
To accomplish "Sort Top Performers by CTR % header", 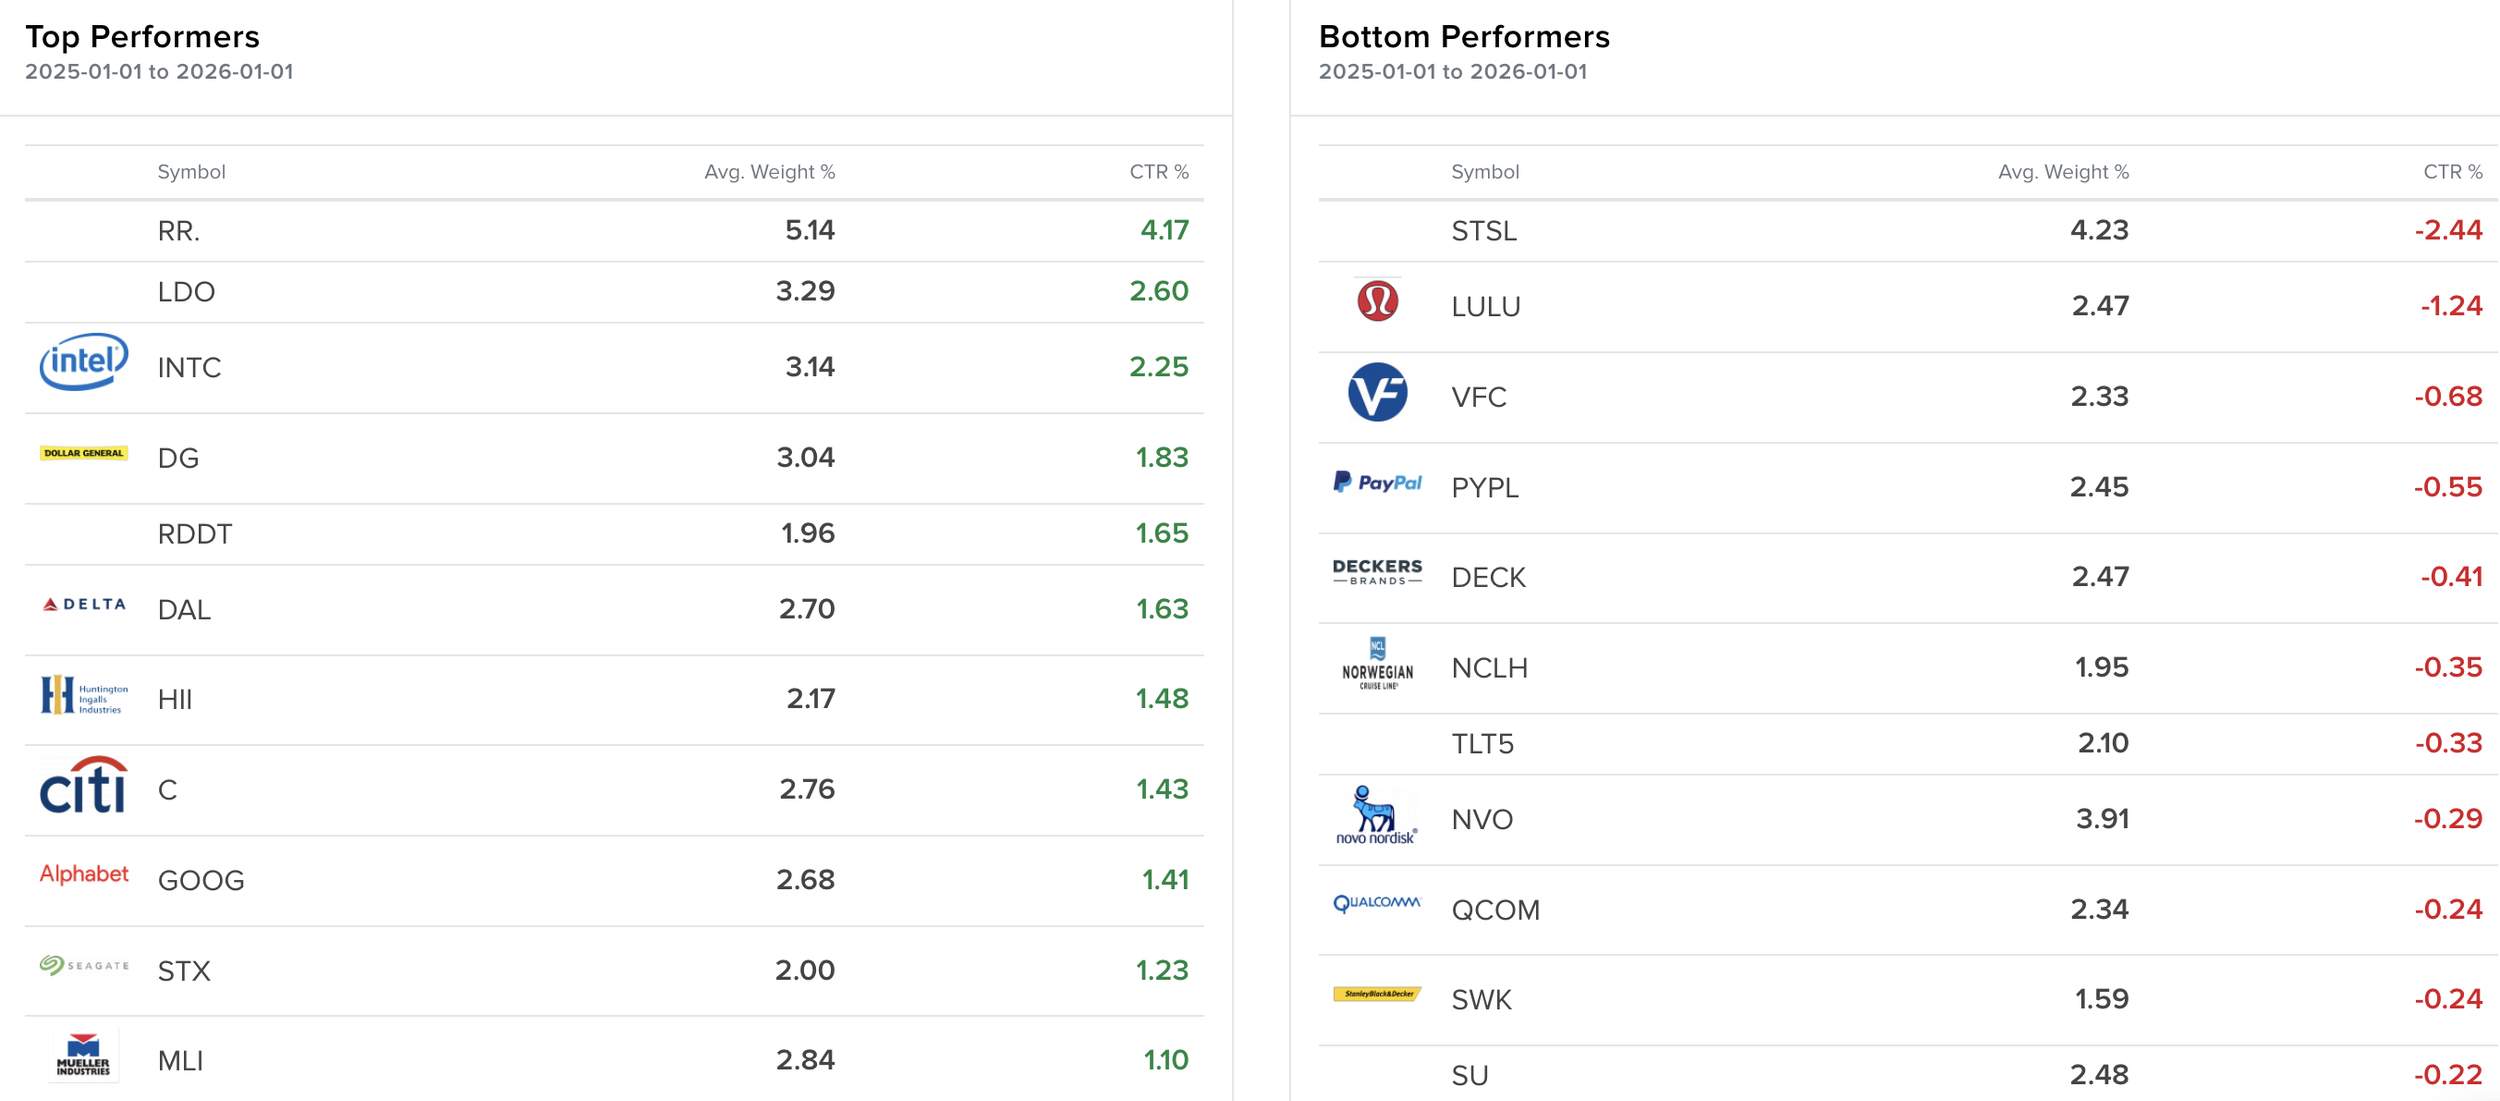I will (x=1159, y=172).
